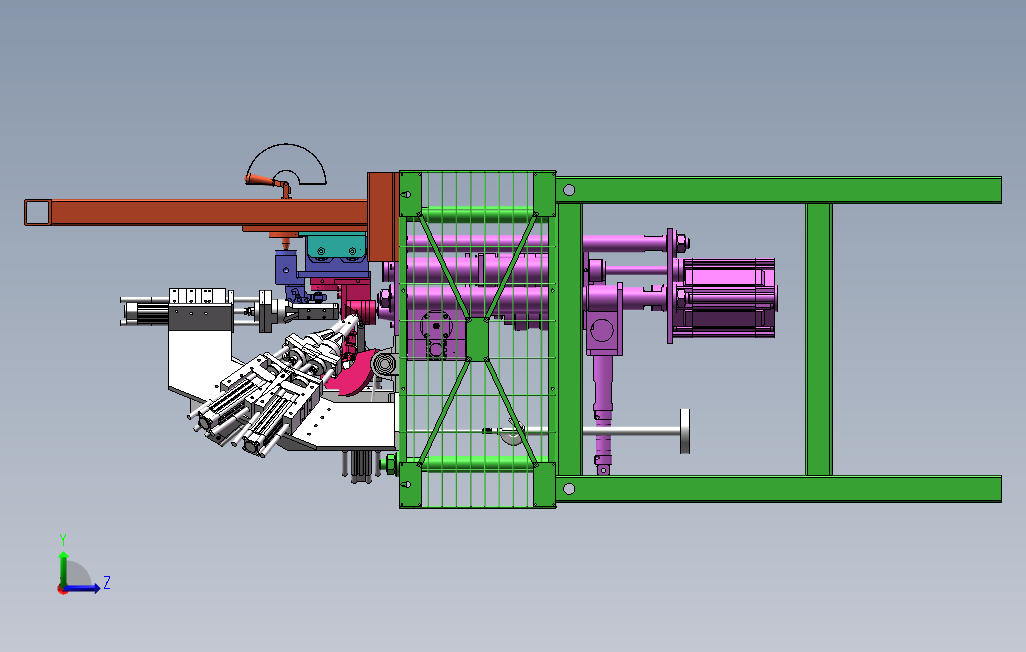Select the long orange square tube beam
The height and width of the screenshot is (652, 1026).
(x=196, y=213)
